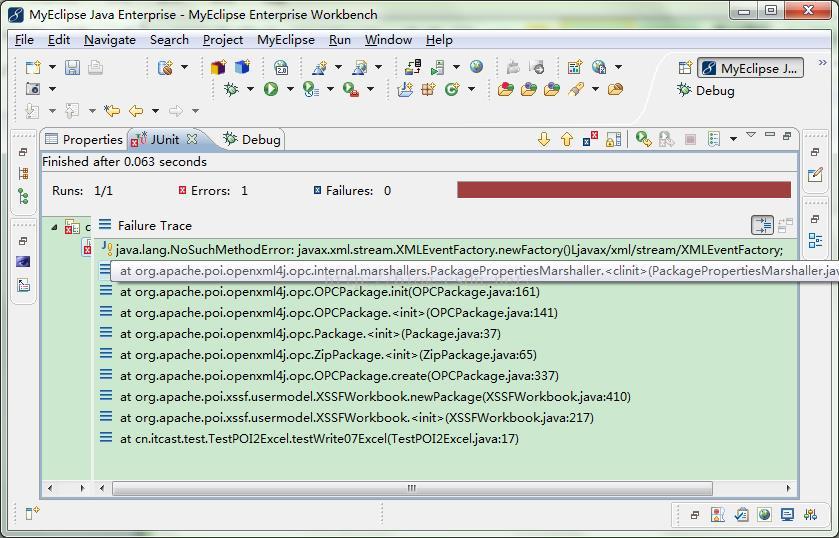Click the outline icon on right sidebar

pos(815,240)
